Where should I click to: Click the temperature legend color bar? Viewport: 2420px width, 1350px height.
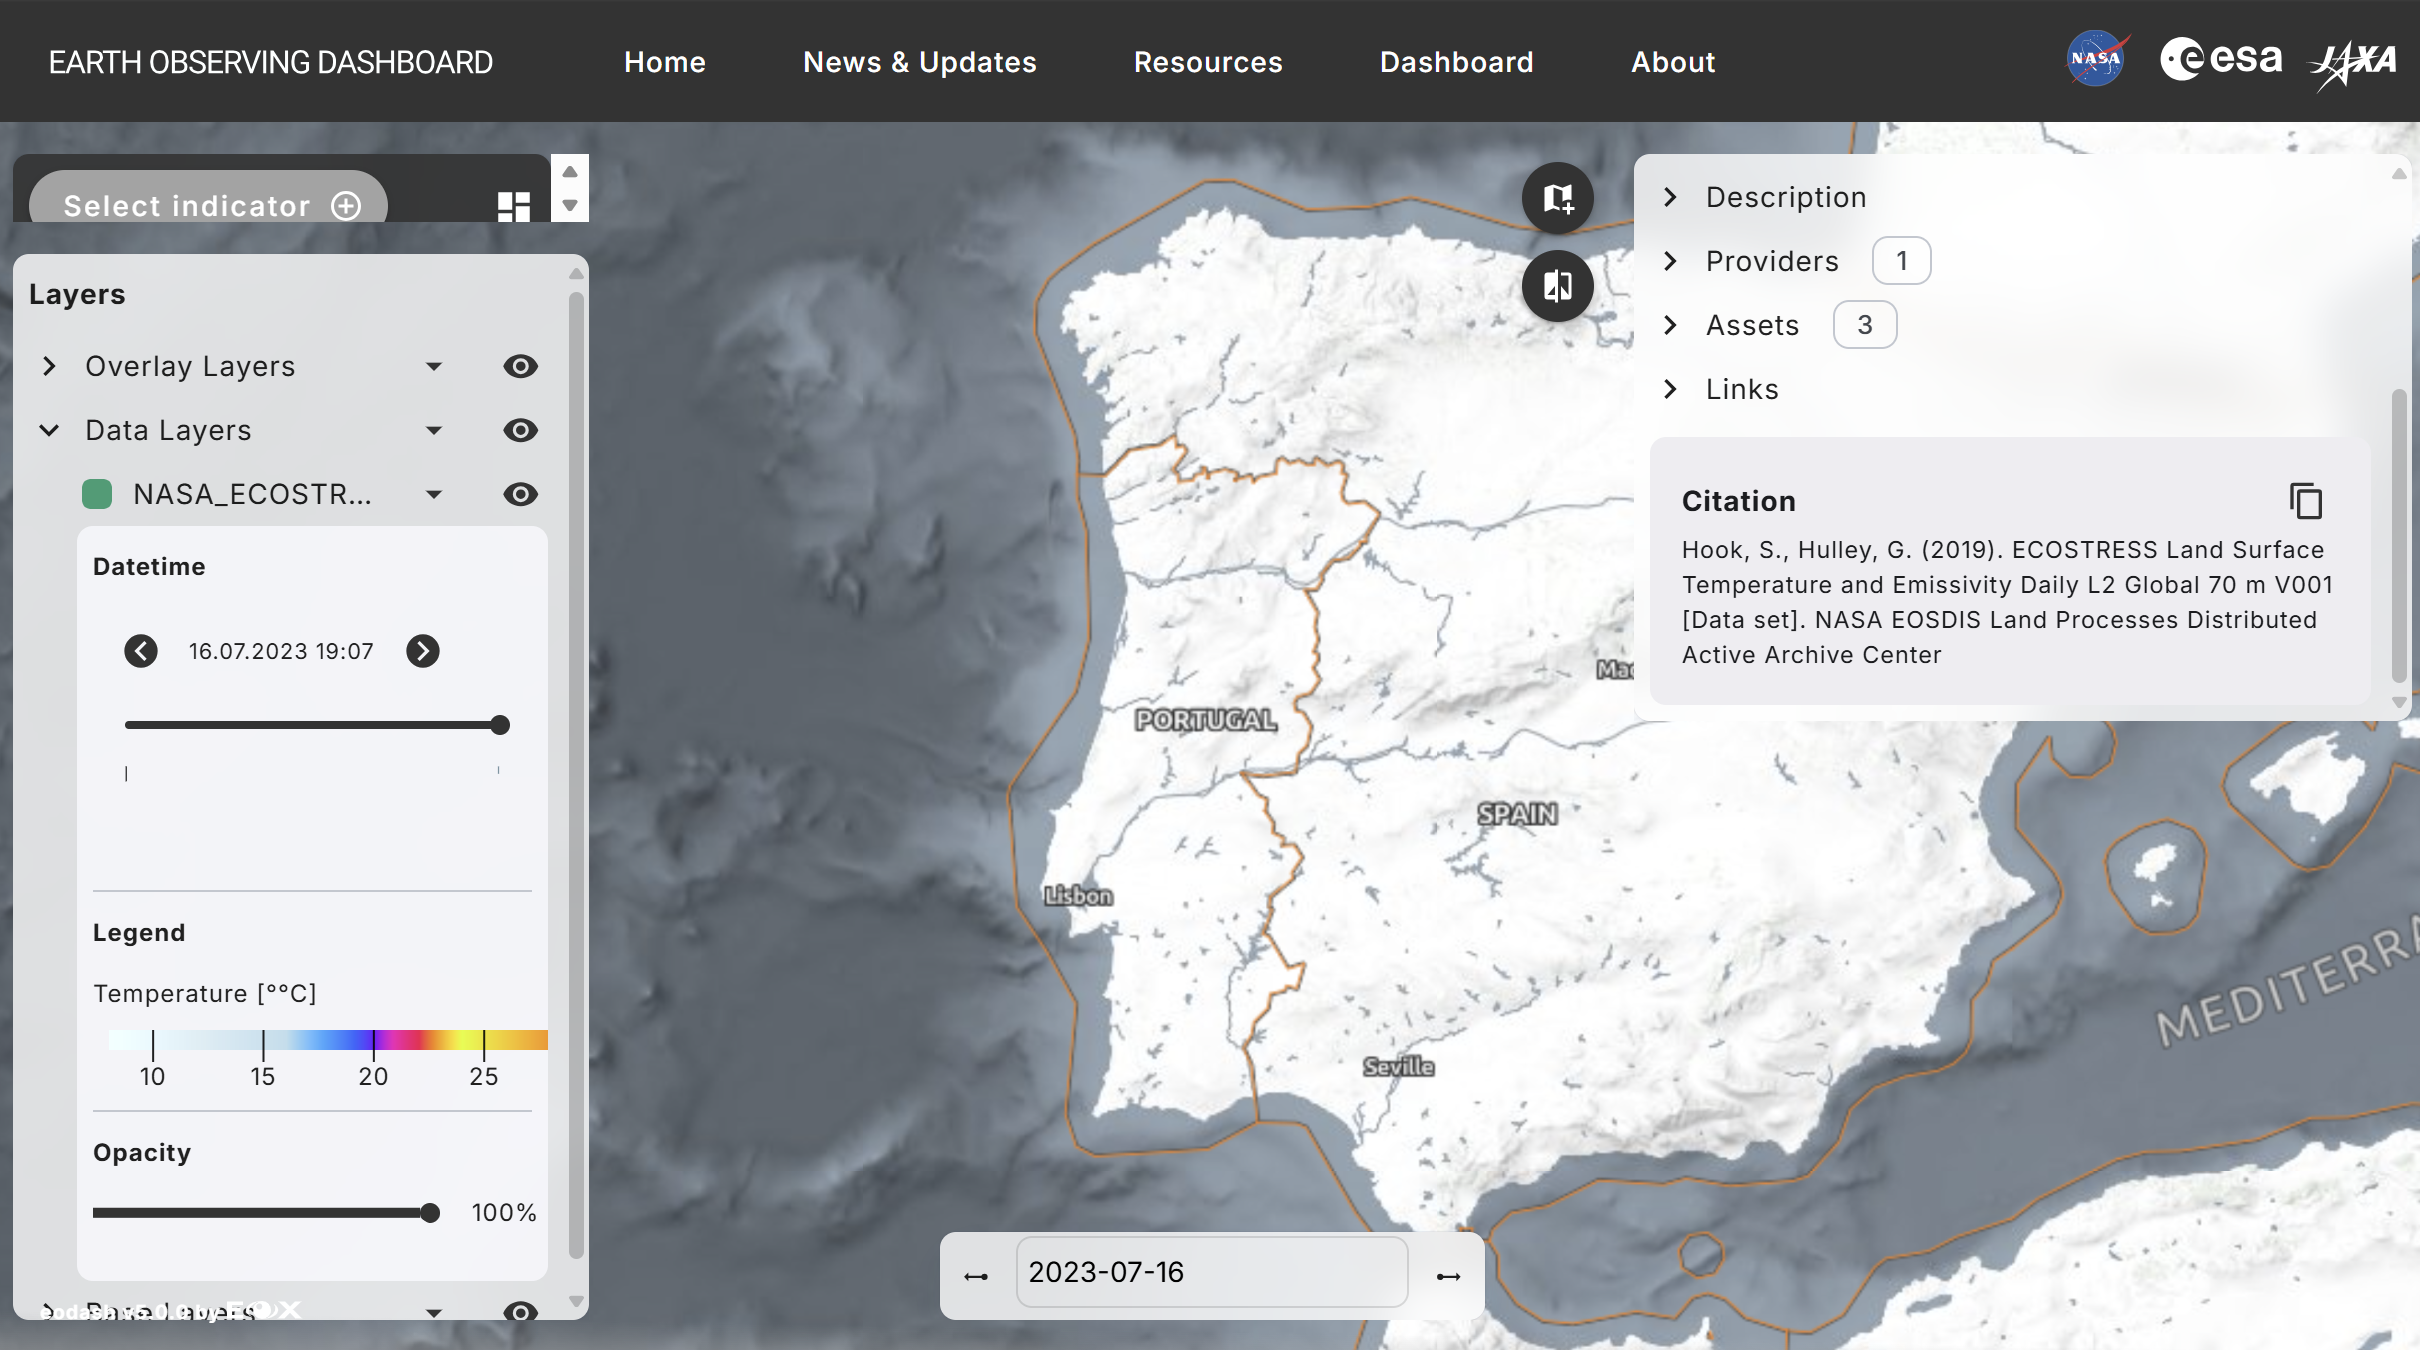click(x=328, y=1040)
